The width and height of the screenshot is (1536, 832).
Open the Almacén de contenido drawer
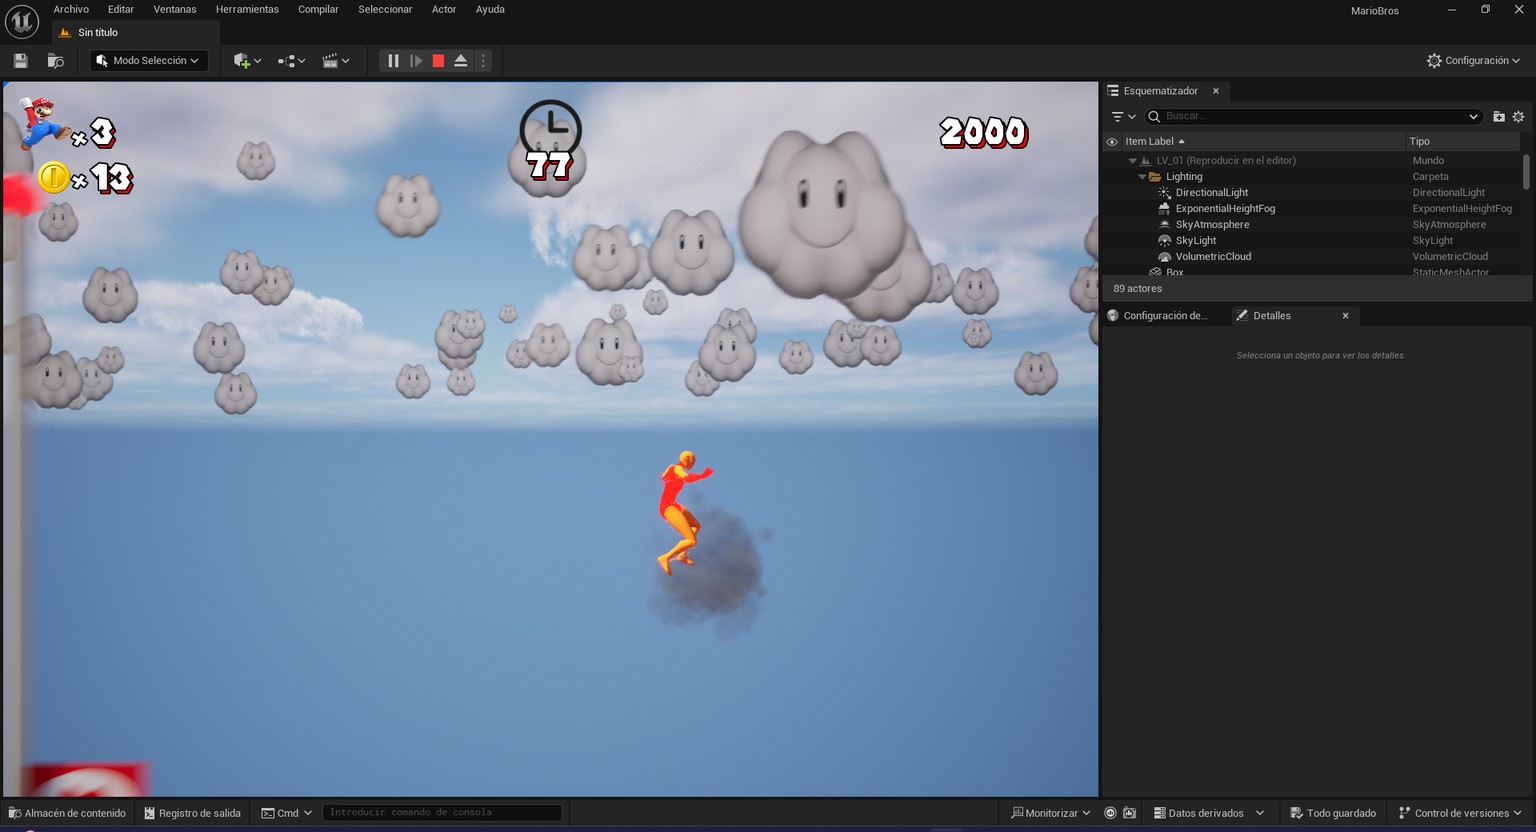pos(67,813)
